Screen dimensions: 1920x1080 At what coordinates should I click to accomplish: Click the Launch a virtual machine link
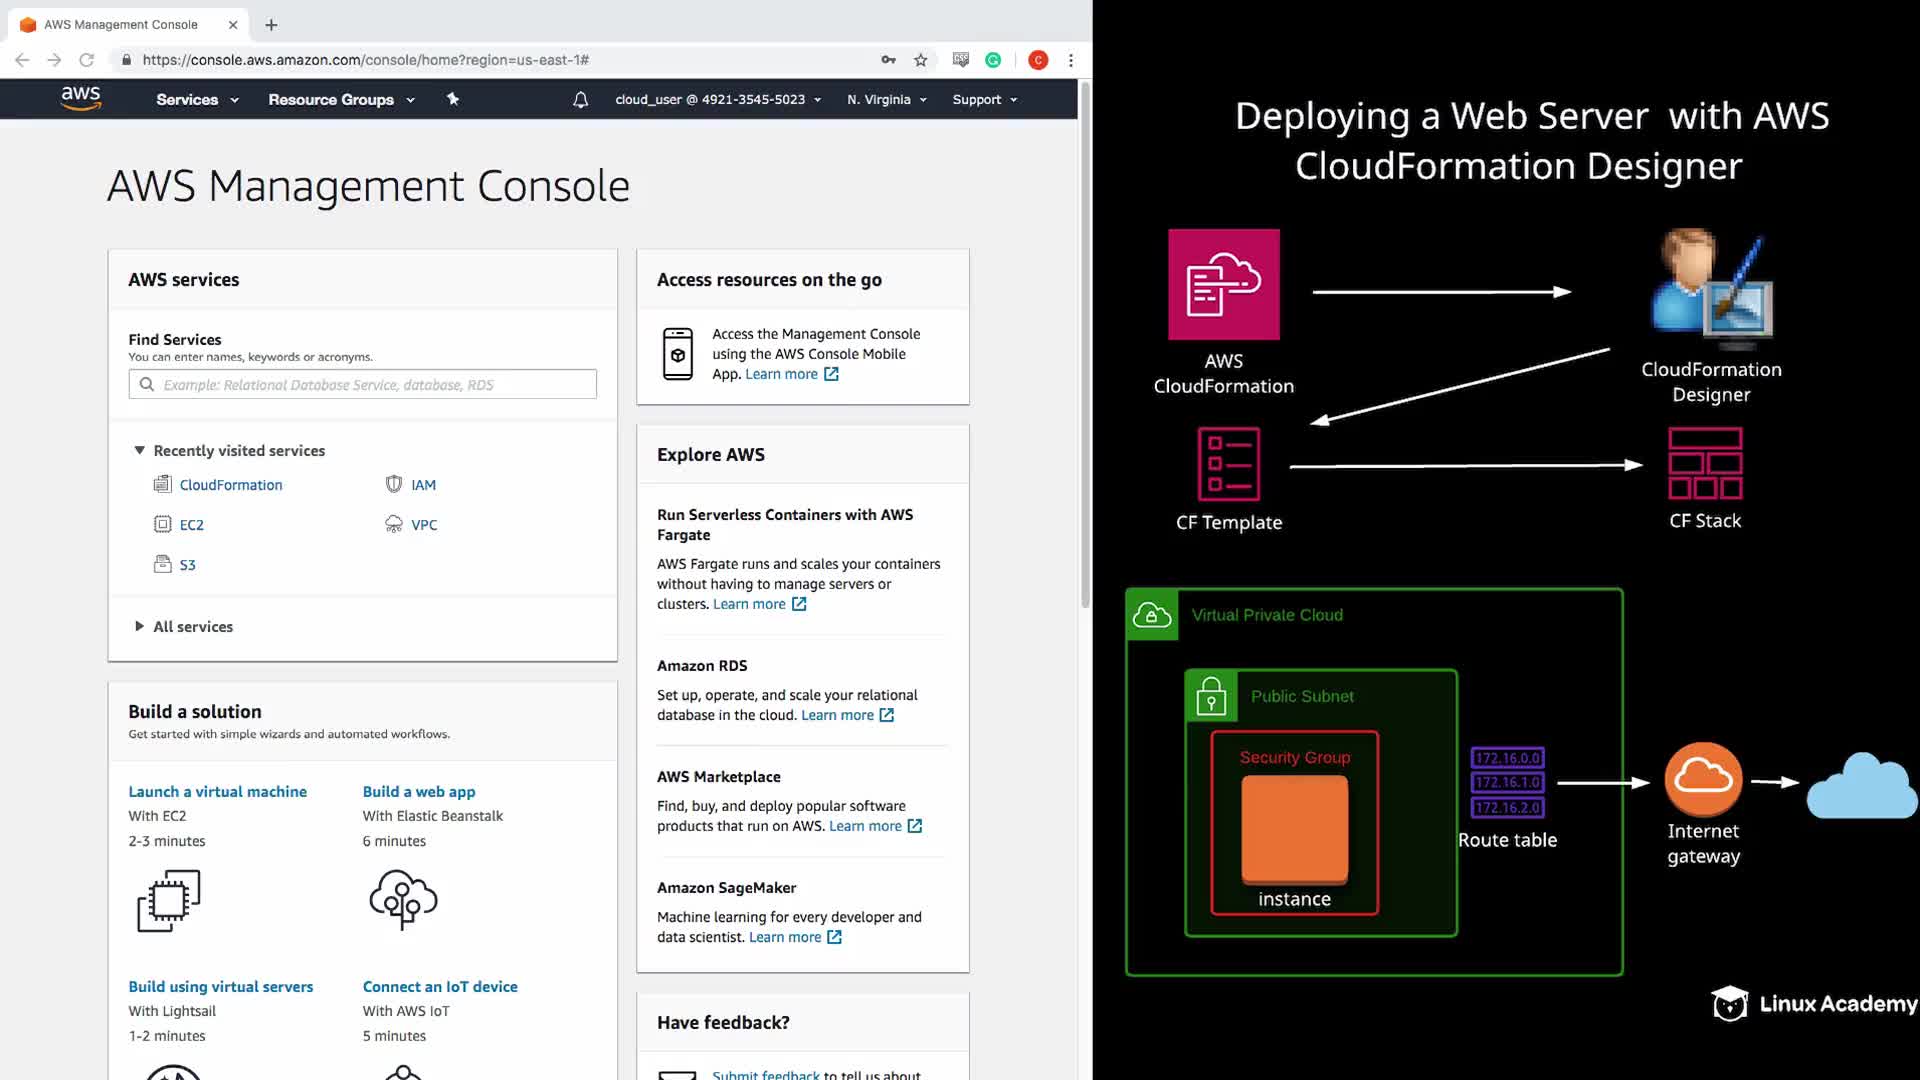point(217,792)
